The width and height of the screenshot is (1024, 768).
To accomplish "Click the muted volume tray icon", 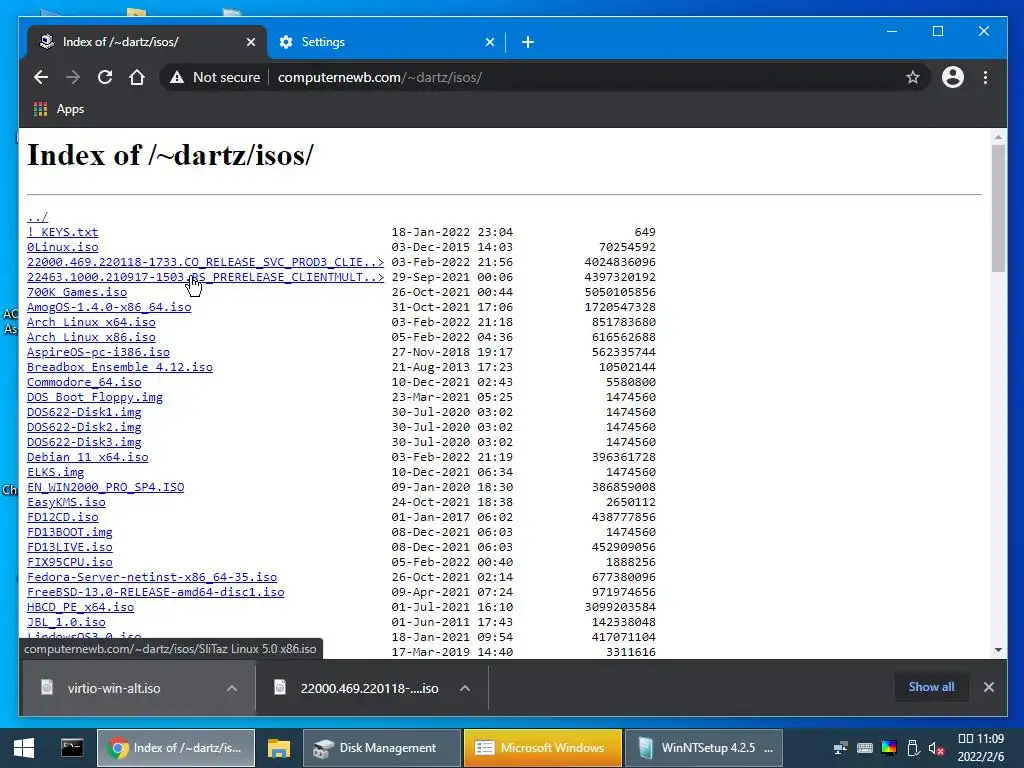I will [x=936, y=748].
